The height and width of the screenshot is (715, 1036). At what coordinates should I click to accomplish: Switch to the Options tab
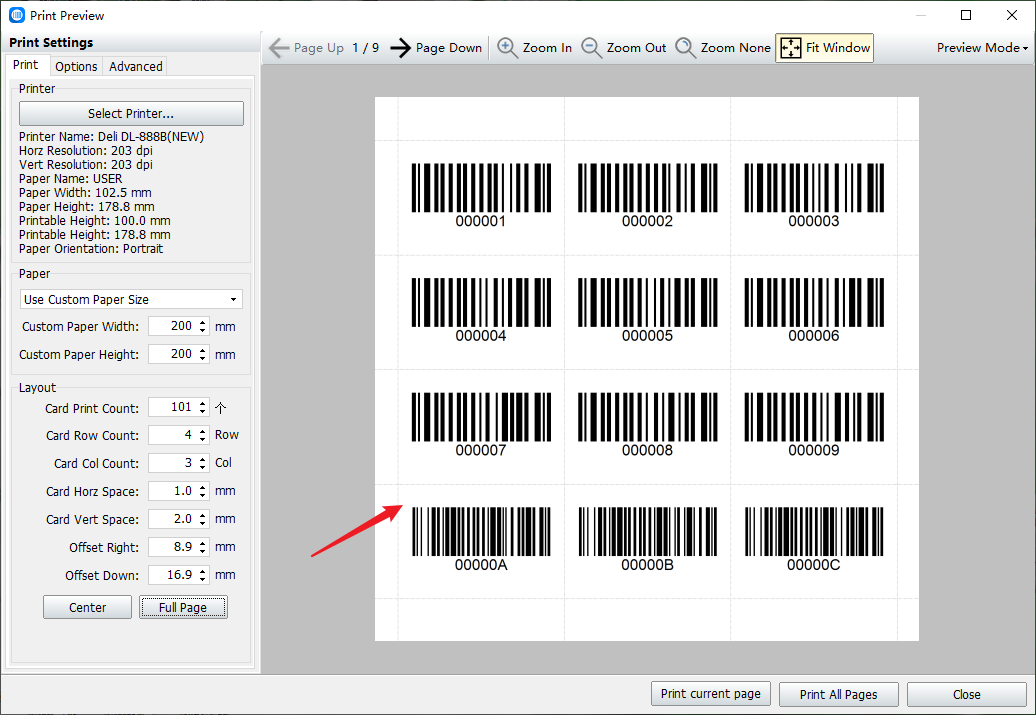coord(76,66)
